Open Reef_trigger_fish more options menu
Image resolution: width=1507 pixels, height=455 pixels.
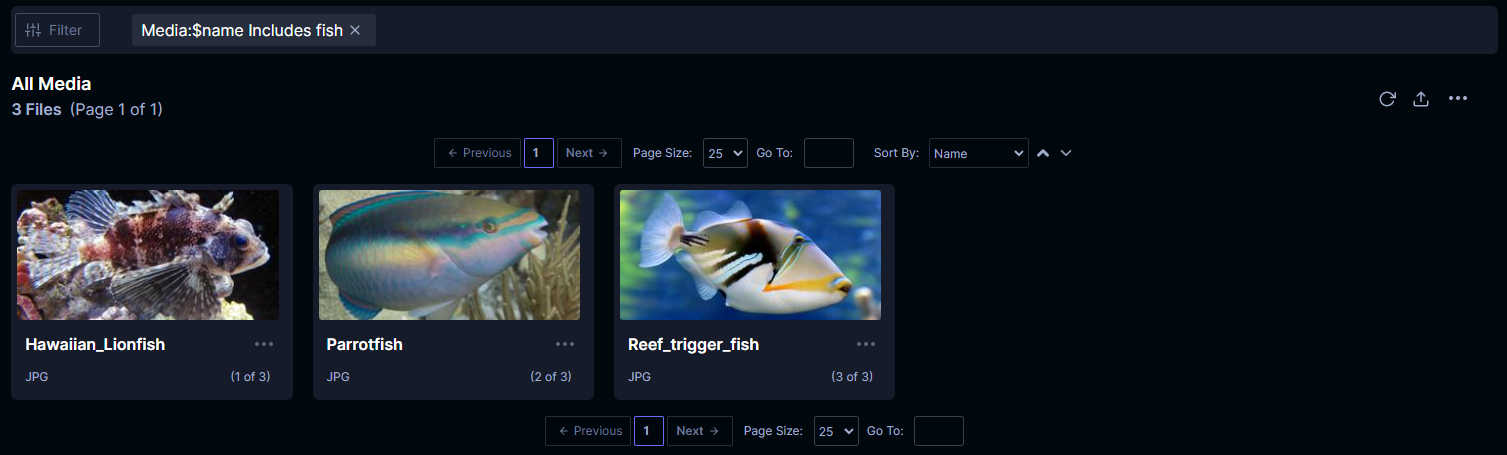coord(866,344)
